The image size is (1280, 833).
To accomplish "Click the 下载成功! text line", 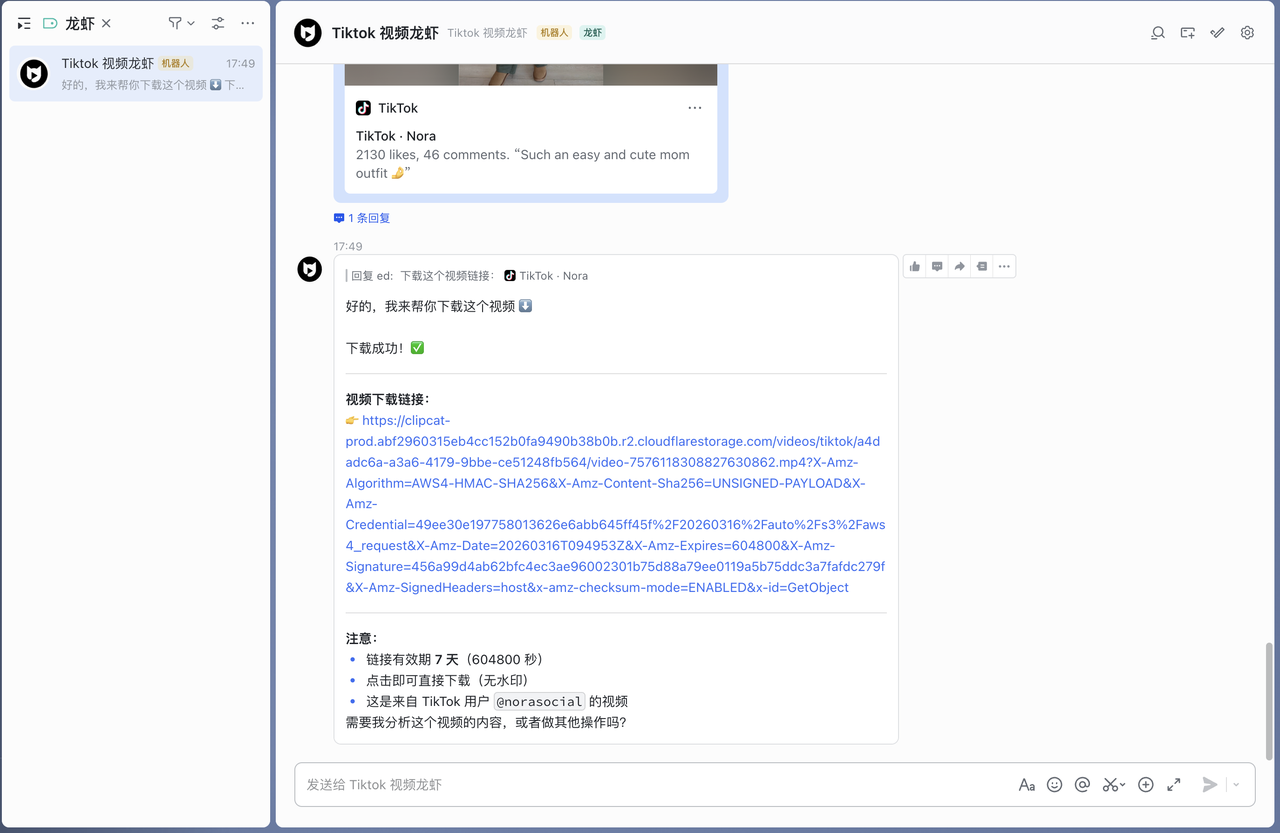I will [x=385, y=348].
